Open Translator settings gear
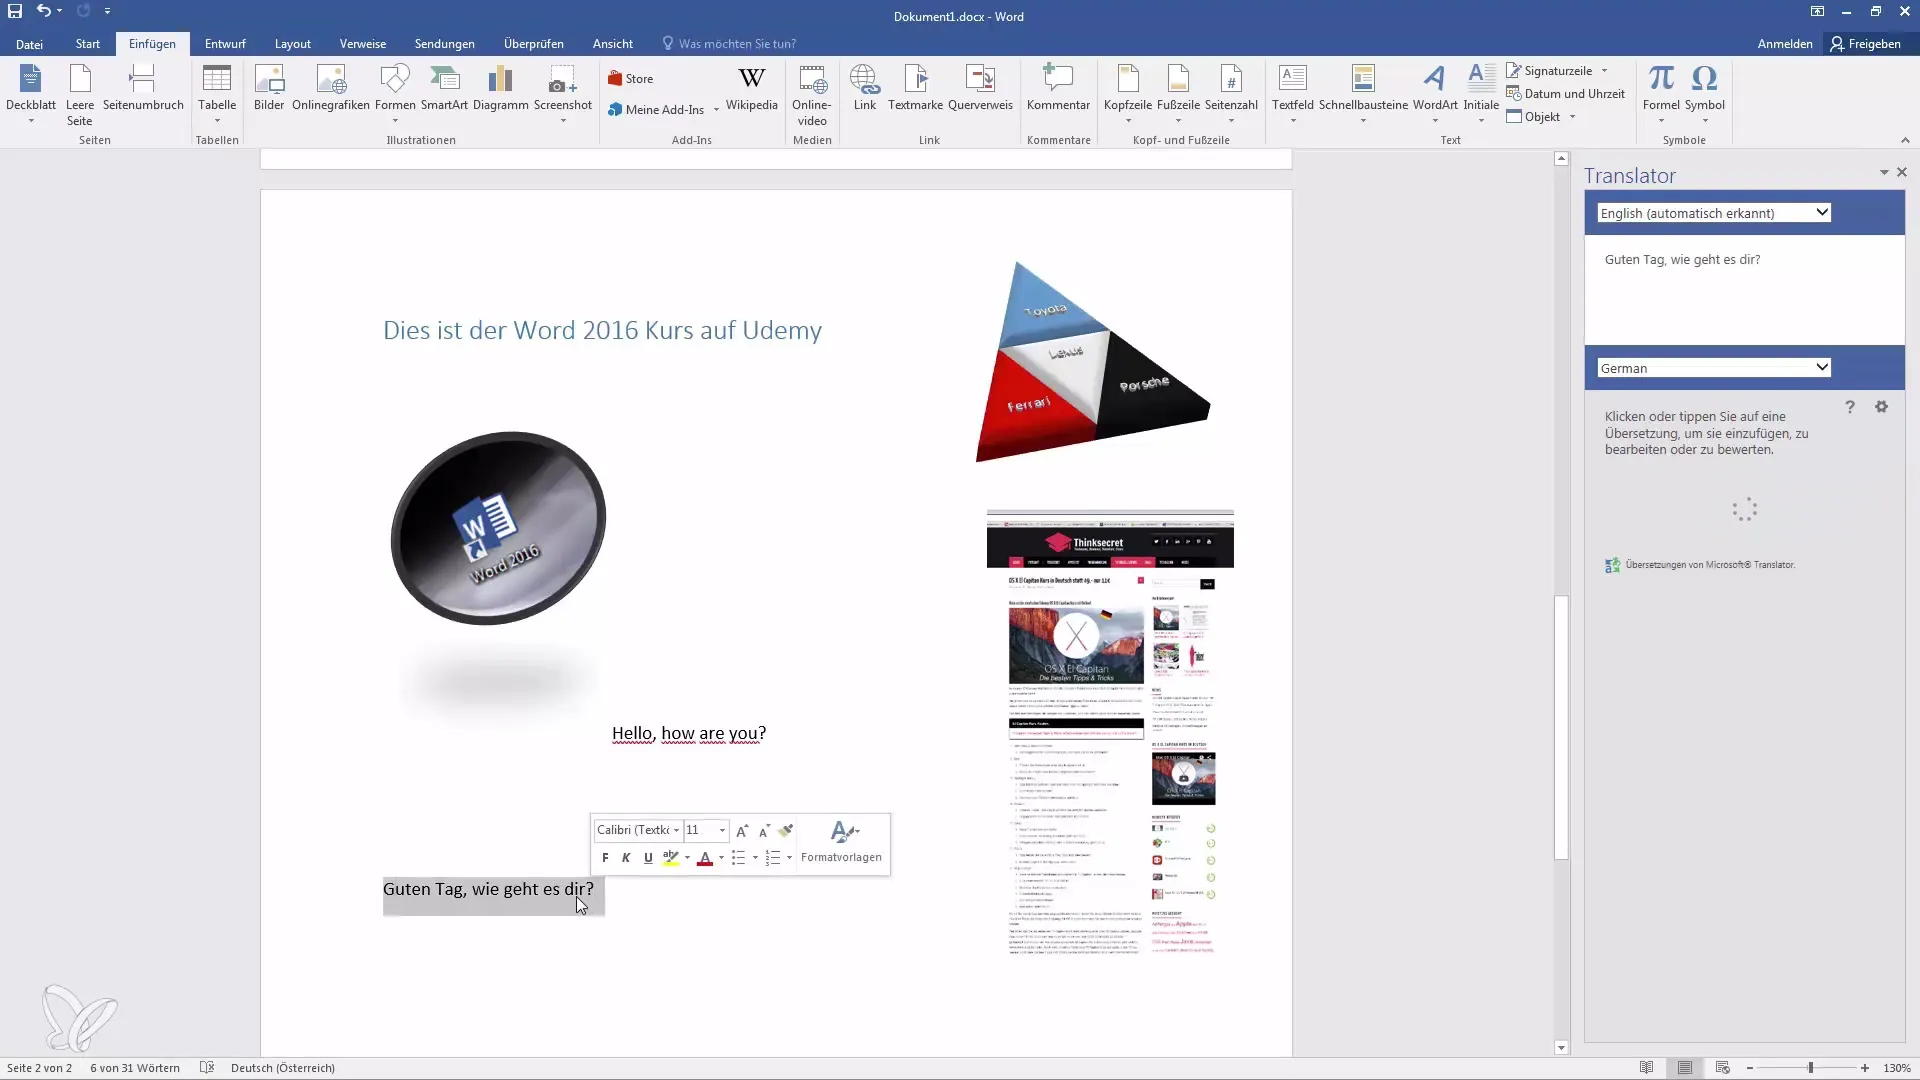 (x=1881, y=407)
